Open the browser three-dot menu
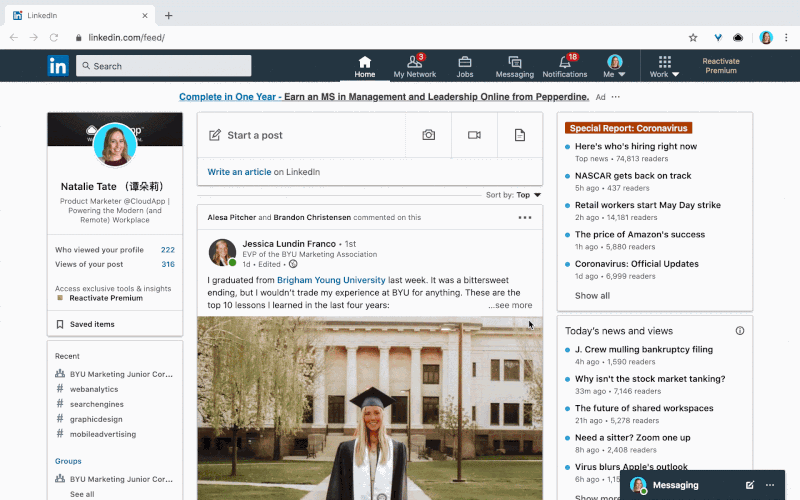The width and height of the screenshot is (800, 500). (x=786, y=37)
